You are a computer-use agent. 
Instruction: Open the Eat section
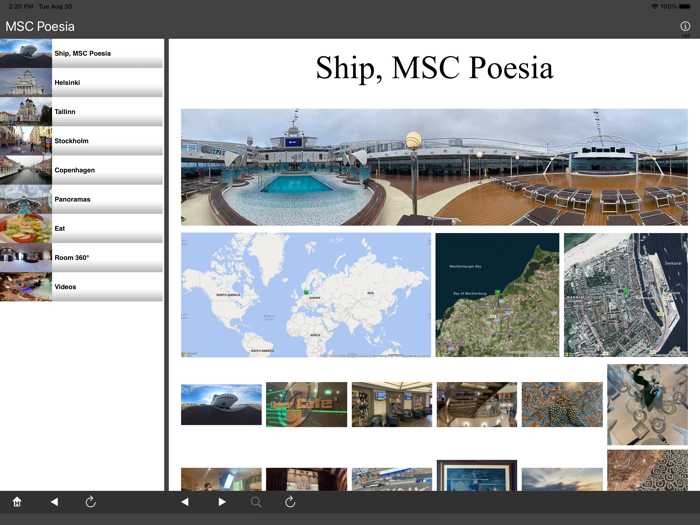click(x=81, y=228)
